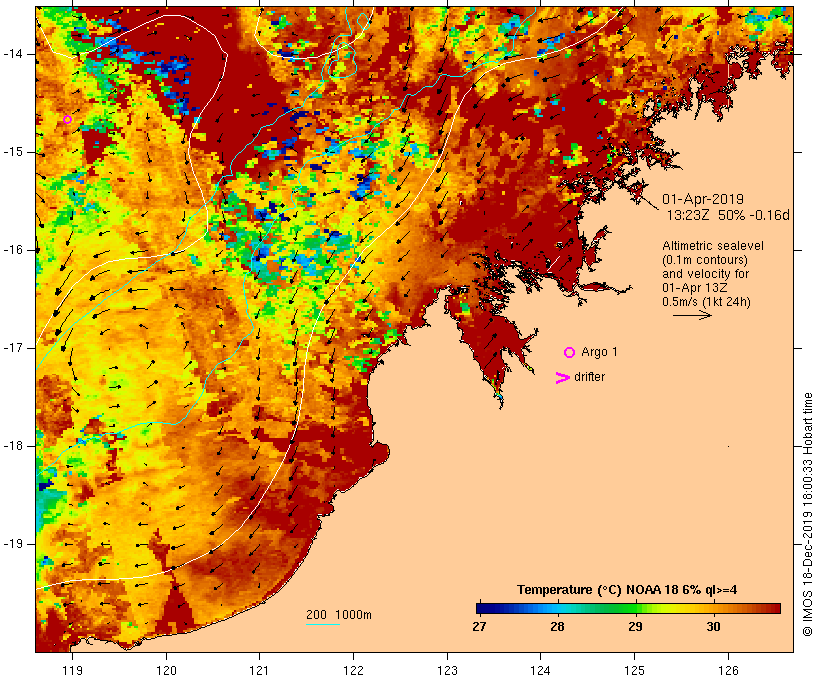Click the -14 latitude axis label
This screenshot has width=820, height=680.
[13, 54]
